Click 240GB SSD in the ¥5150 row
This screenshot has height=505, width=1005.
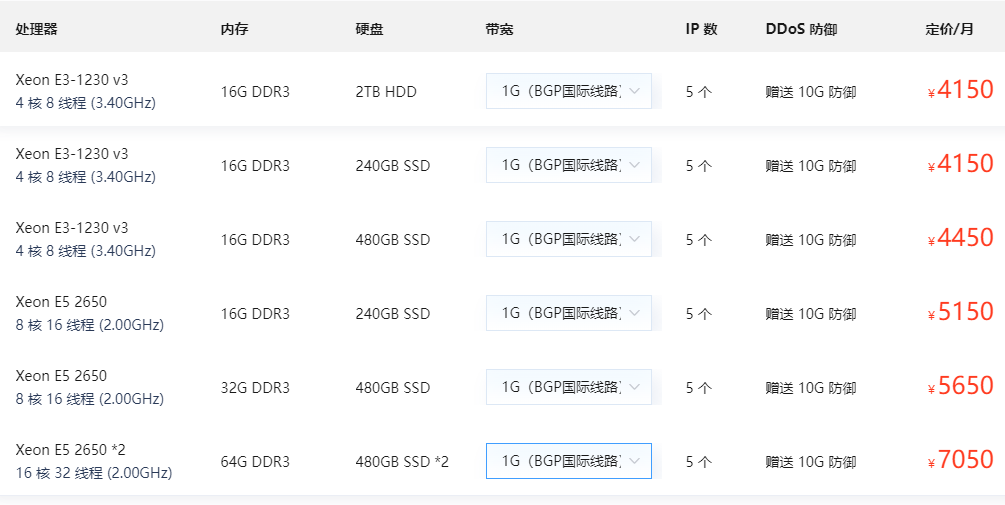click(x=393, y=313)
